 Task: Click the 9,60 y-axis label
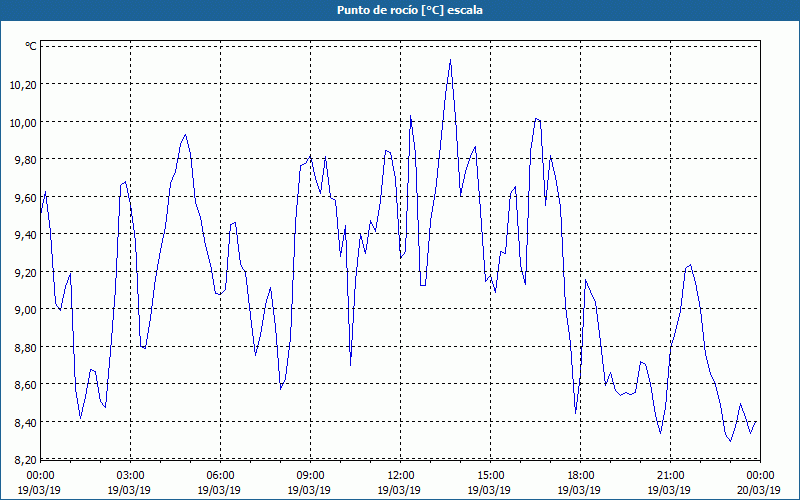[26, 197]
